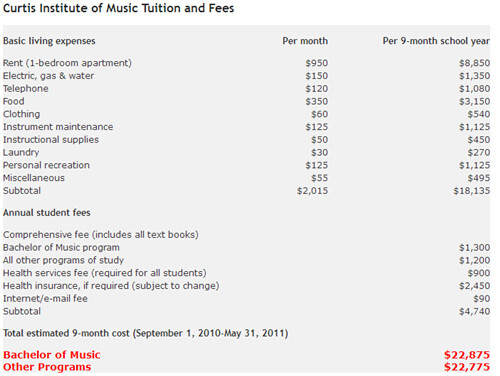The height and width of the screenshot is (376, 500).
Task: Click the $950 monthly rent amount
Action: [x=317, y=63]
